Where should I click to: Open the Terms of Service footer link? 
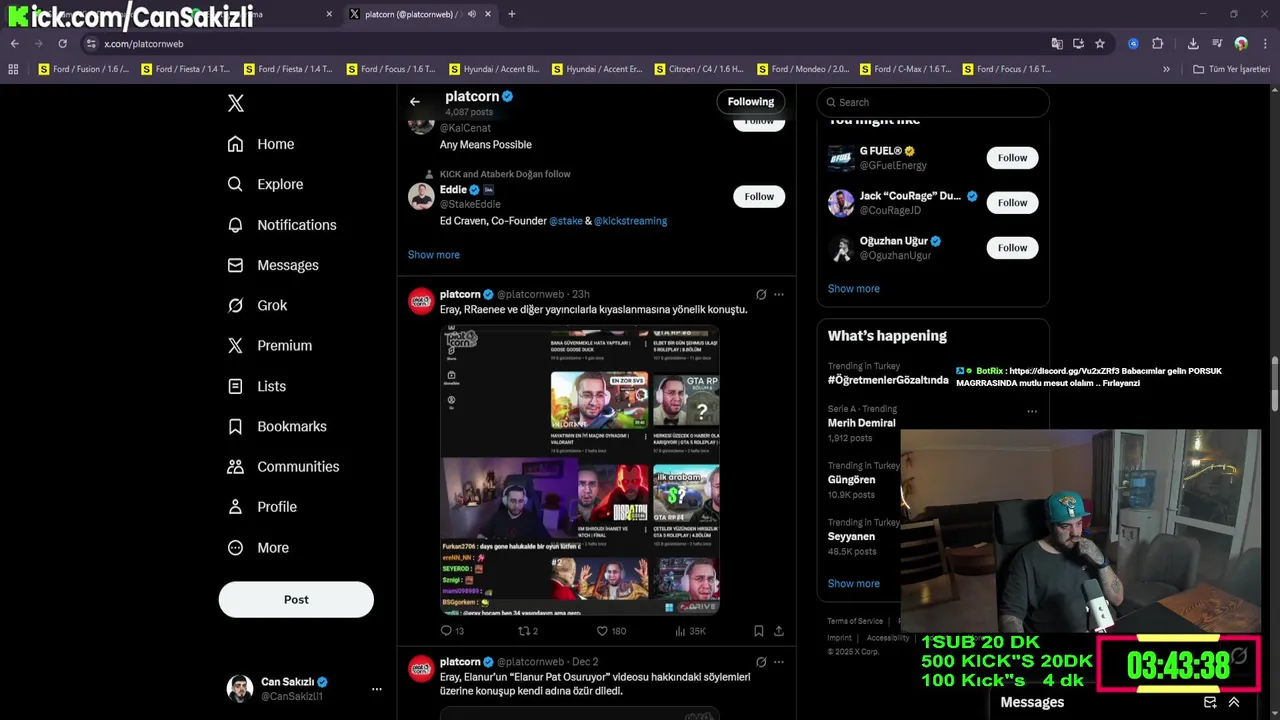click(x=855, y=621)
